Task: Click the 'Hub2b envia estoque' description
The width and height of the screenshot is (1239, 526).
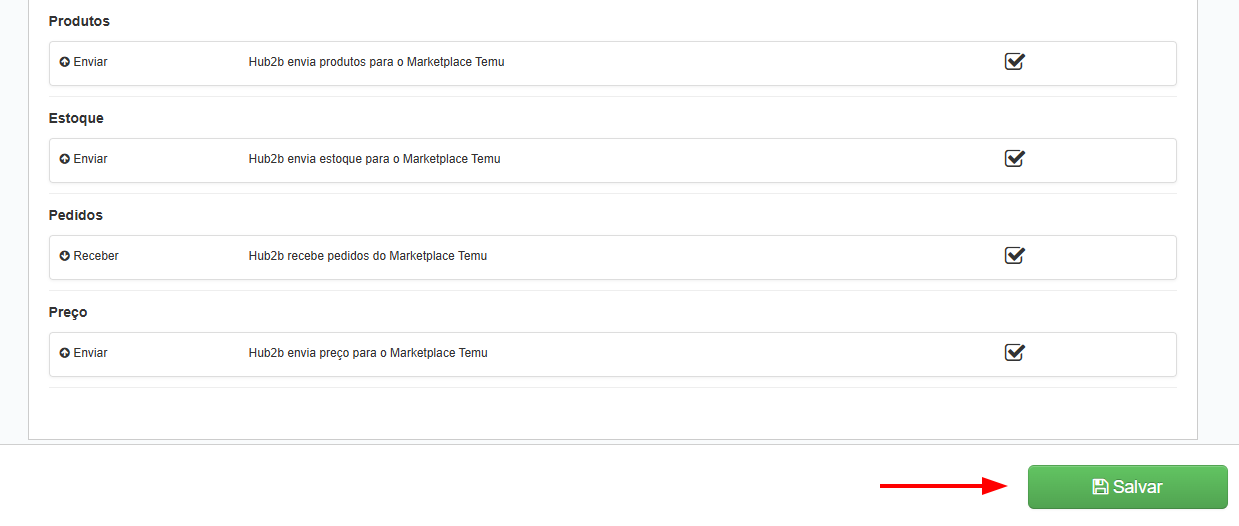Action: (x=374, y=159)
